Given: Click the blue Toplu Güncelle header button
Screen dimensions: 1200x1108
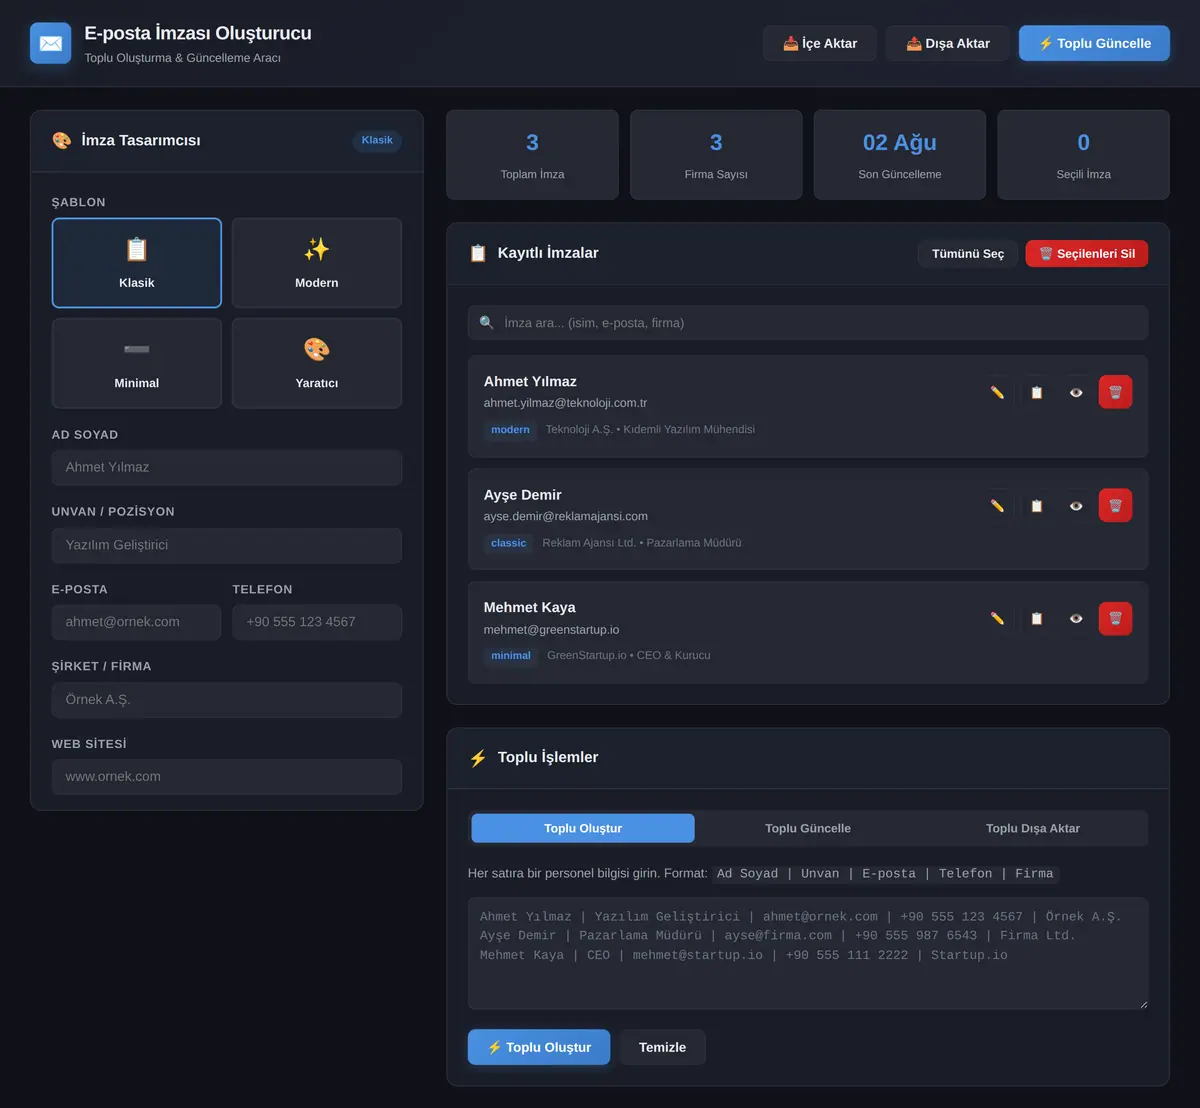Looking at the screenshot, I should 1094,43.
